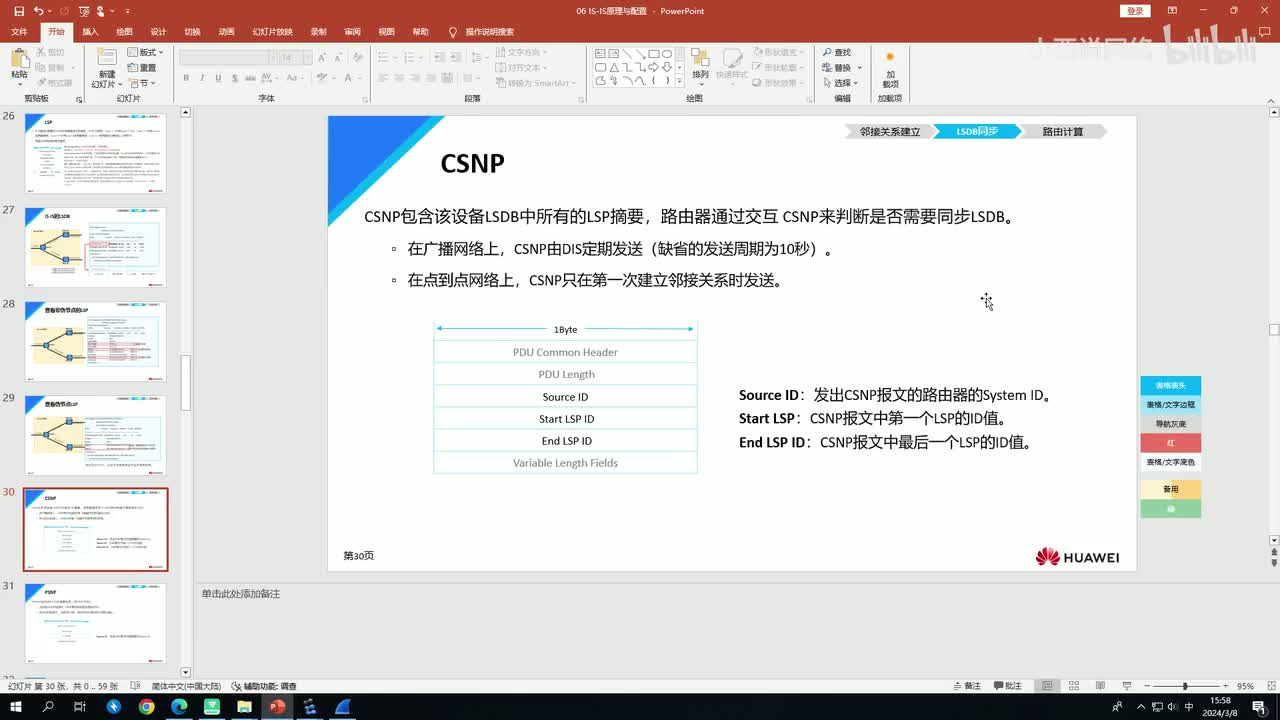This screenshot has width=1280, height=720.
Task: Click the 查找 find button
Action: click(837, 52)
